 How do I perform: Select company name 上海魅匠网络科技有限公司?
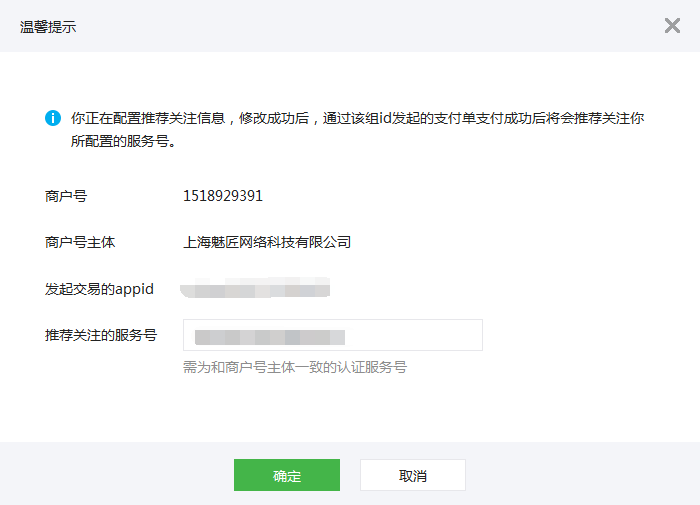coord(267,242)
